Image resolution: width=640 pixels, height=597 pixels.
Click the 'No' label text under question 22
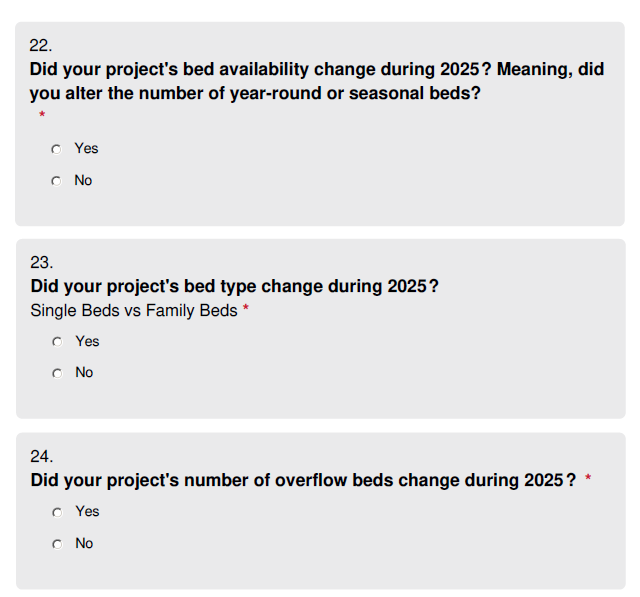pos(83,180)
